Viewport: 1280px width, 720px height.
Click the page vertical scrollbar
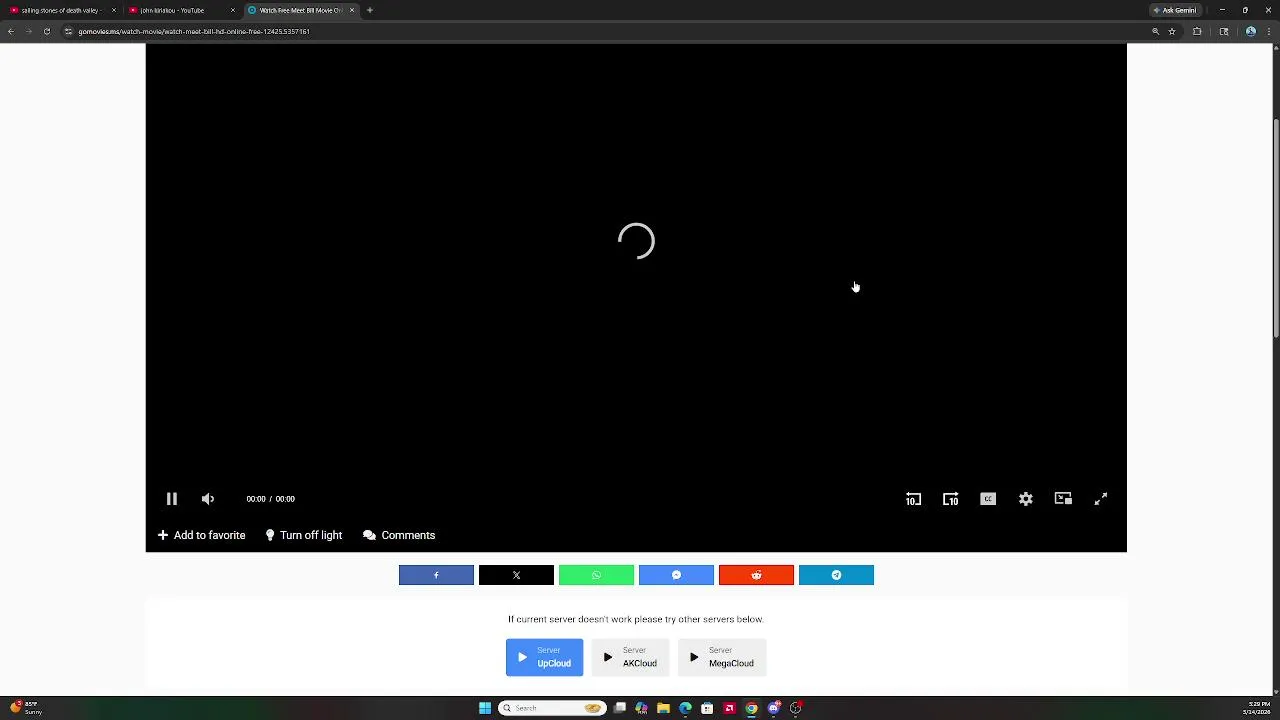click(x=1275, y=230)
